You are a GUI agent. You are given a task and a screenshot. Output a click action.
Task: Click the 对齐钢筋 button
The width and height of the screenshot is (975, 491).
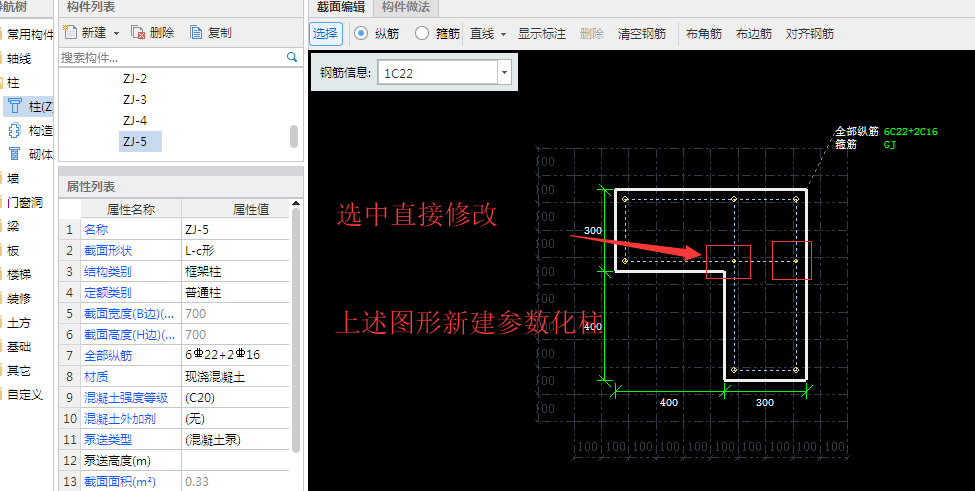pos(809,34)
